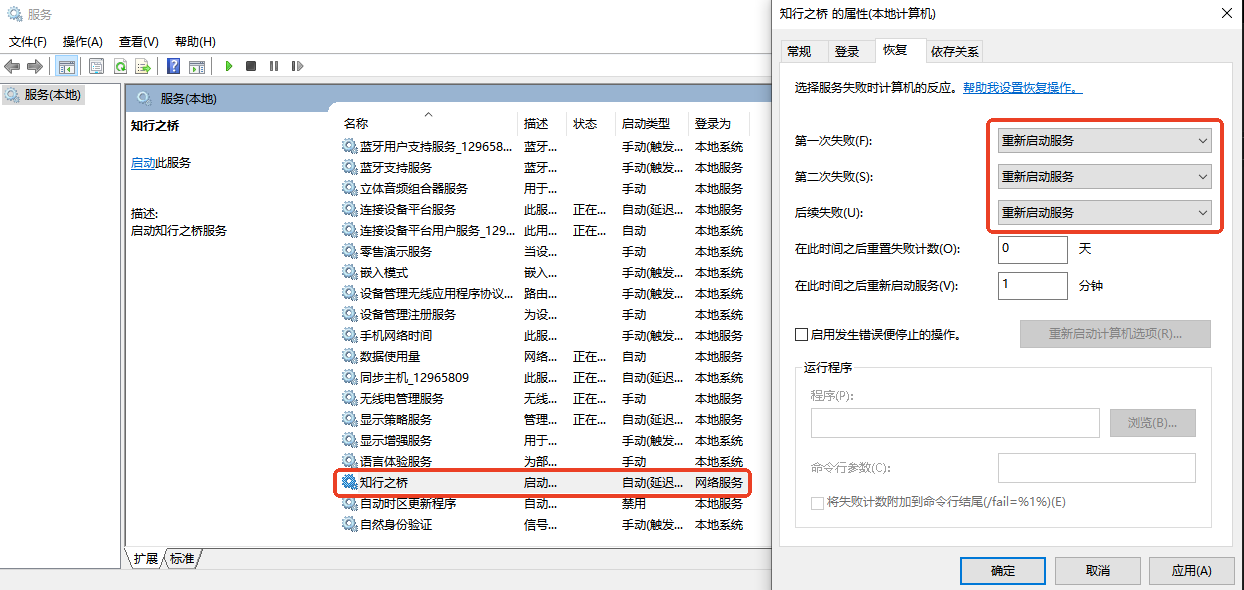
Task: Enable the 启用发生错误便停止的操作 checkbox
Action: [801, 335]
